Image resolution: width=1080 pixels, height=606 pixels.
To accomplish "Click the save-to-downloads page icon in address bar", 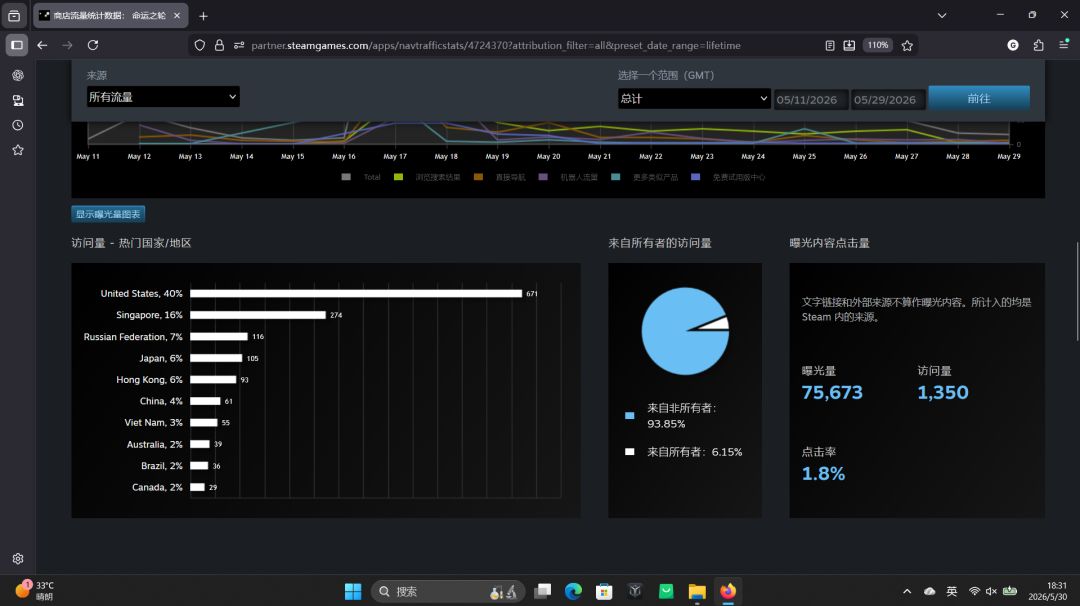I will (x=849, y=45).
